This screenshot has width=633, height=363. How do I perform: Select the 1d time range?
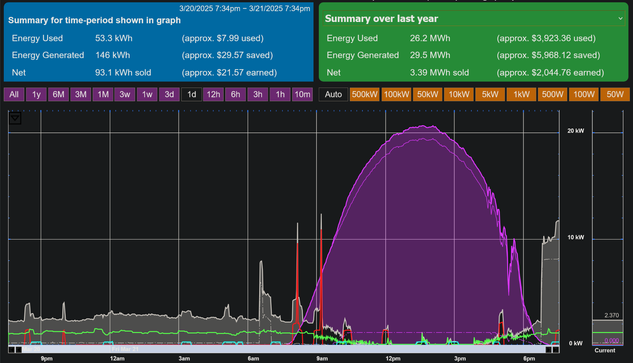(x=191, y=94)
